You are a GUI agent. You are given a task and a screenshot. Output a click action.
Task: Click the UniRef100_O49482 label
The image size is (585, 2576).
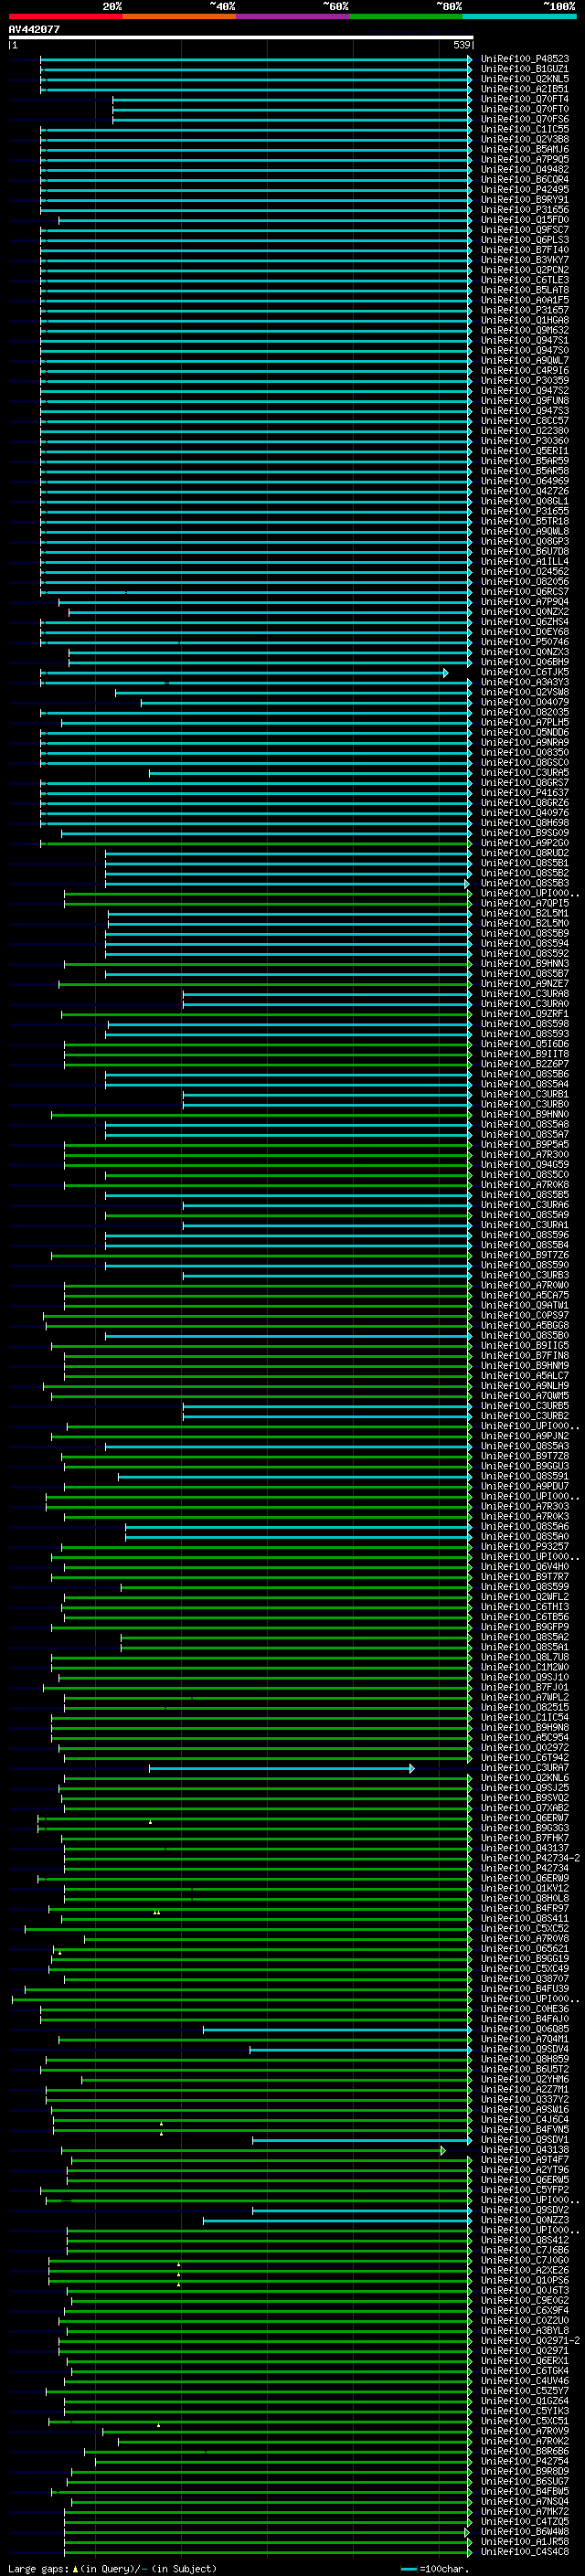(x=525, y=169)
